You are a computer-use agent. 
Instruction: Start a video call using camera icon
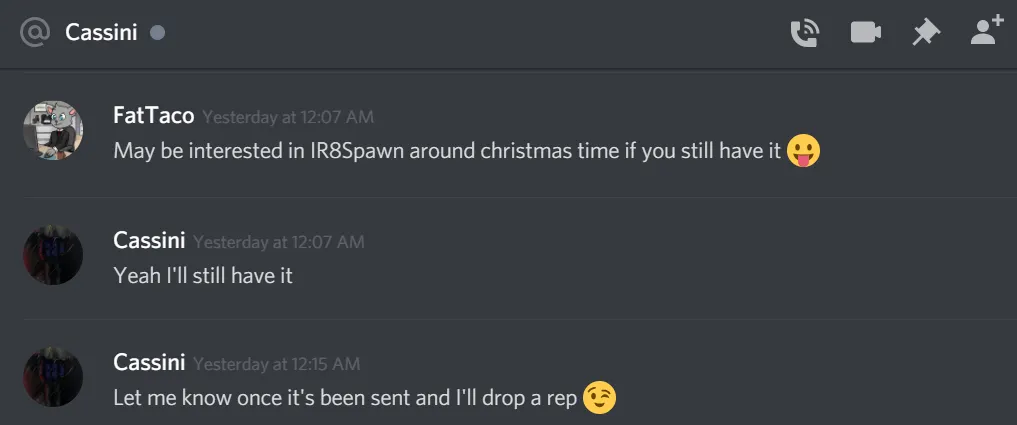(x=866, y=32)
